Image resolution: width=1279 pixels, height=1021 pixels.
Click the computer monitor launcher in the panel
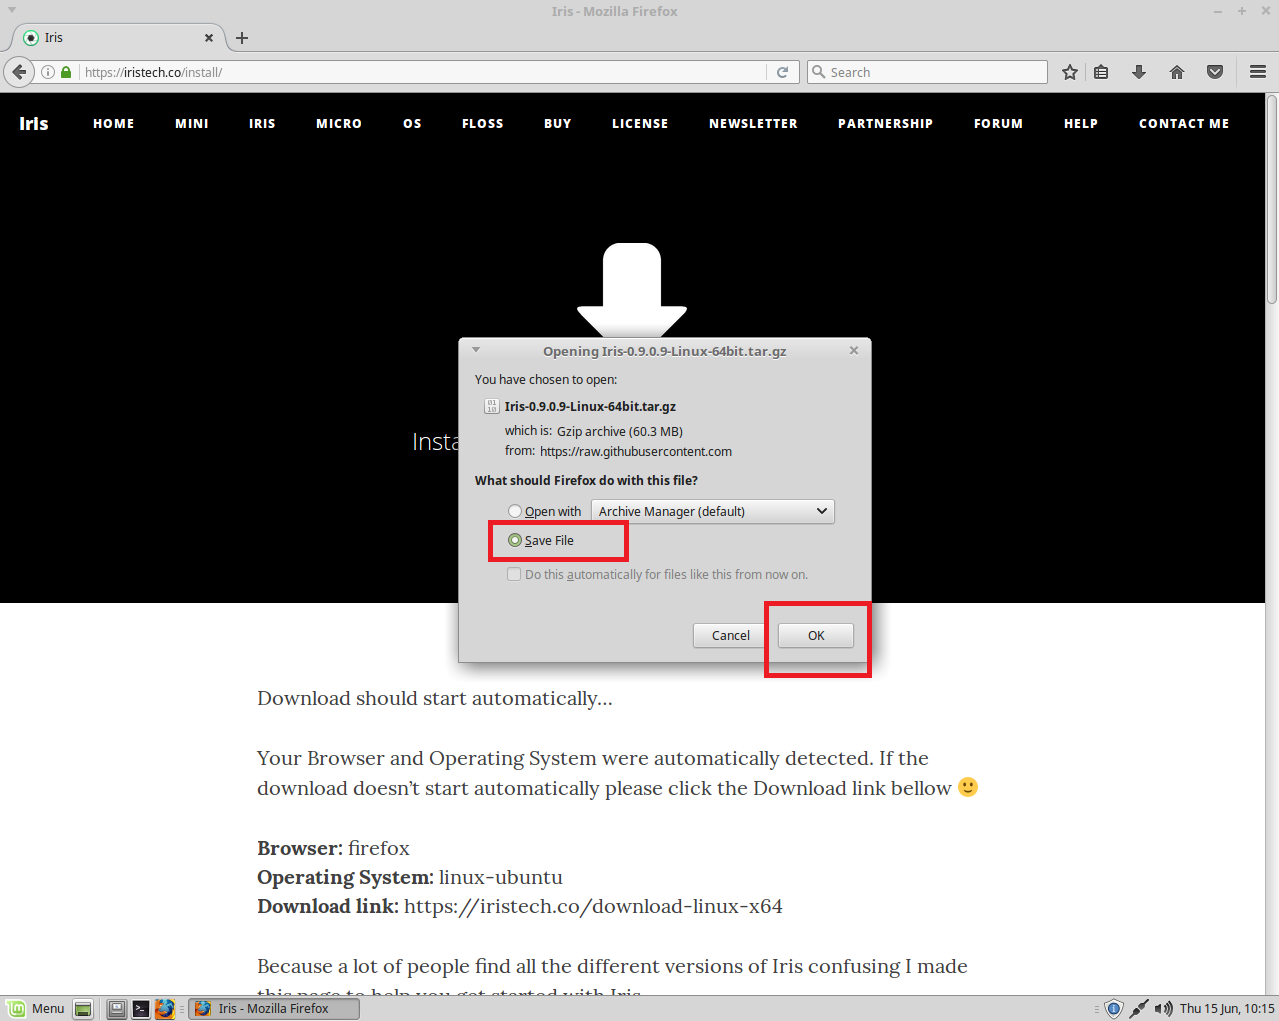(117, 1009)
